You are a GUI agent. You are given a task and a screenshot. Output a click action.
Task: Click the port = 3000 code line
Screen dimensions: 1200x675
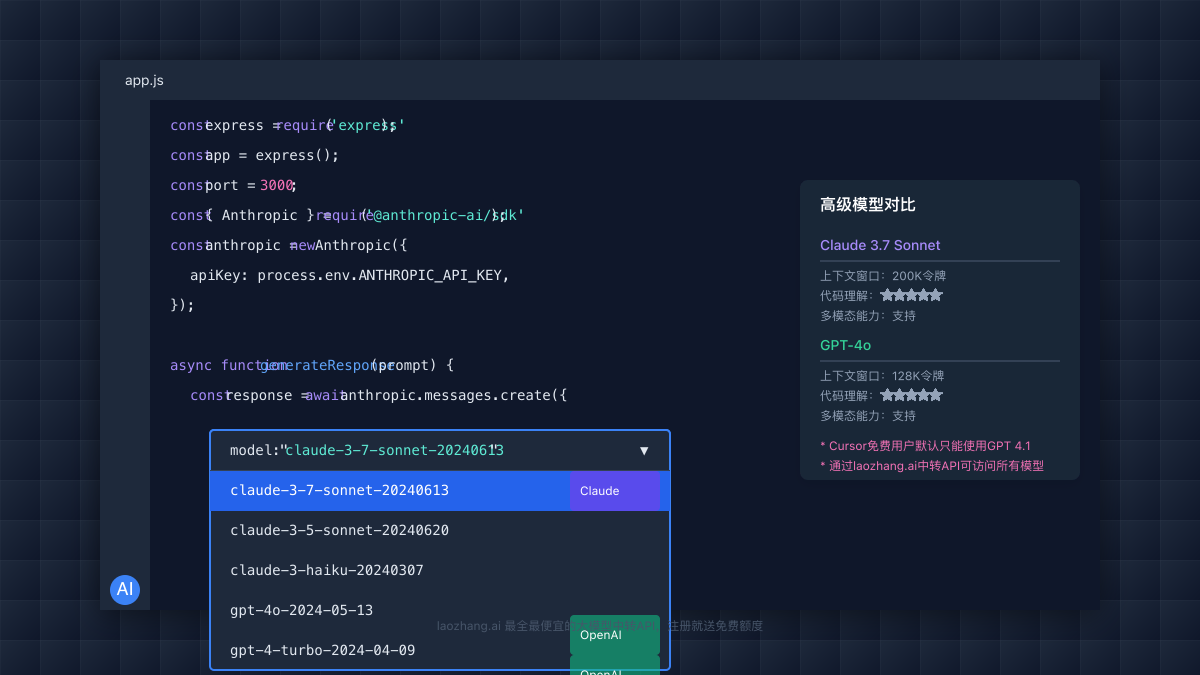(x=234, y=185)
